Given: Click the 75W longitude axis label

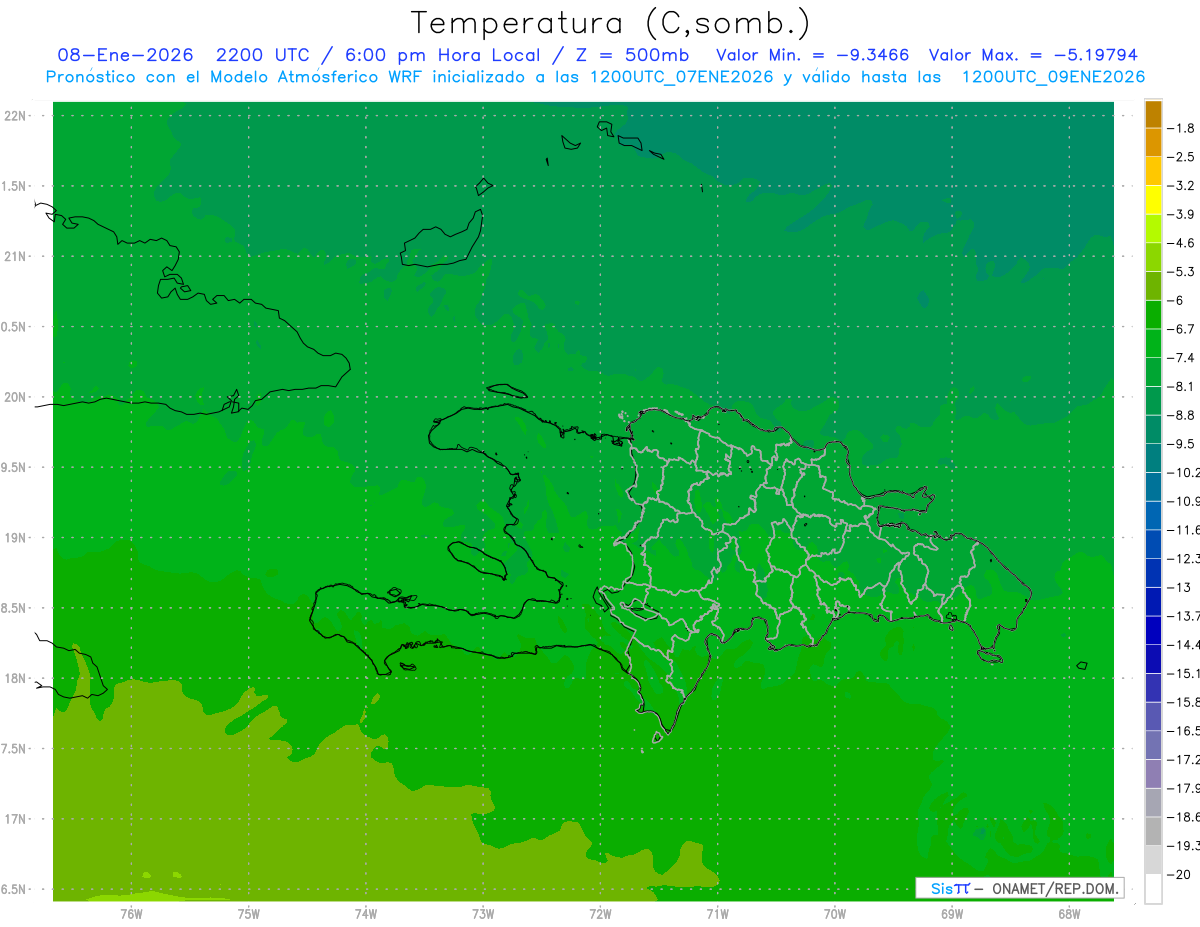Looking at the screenshot, I should [249, 913].
